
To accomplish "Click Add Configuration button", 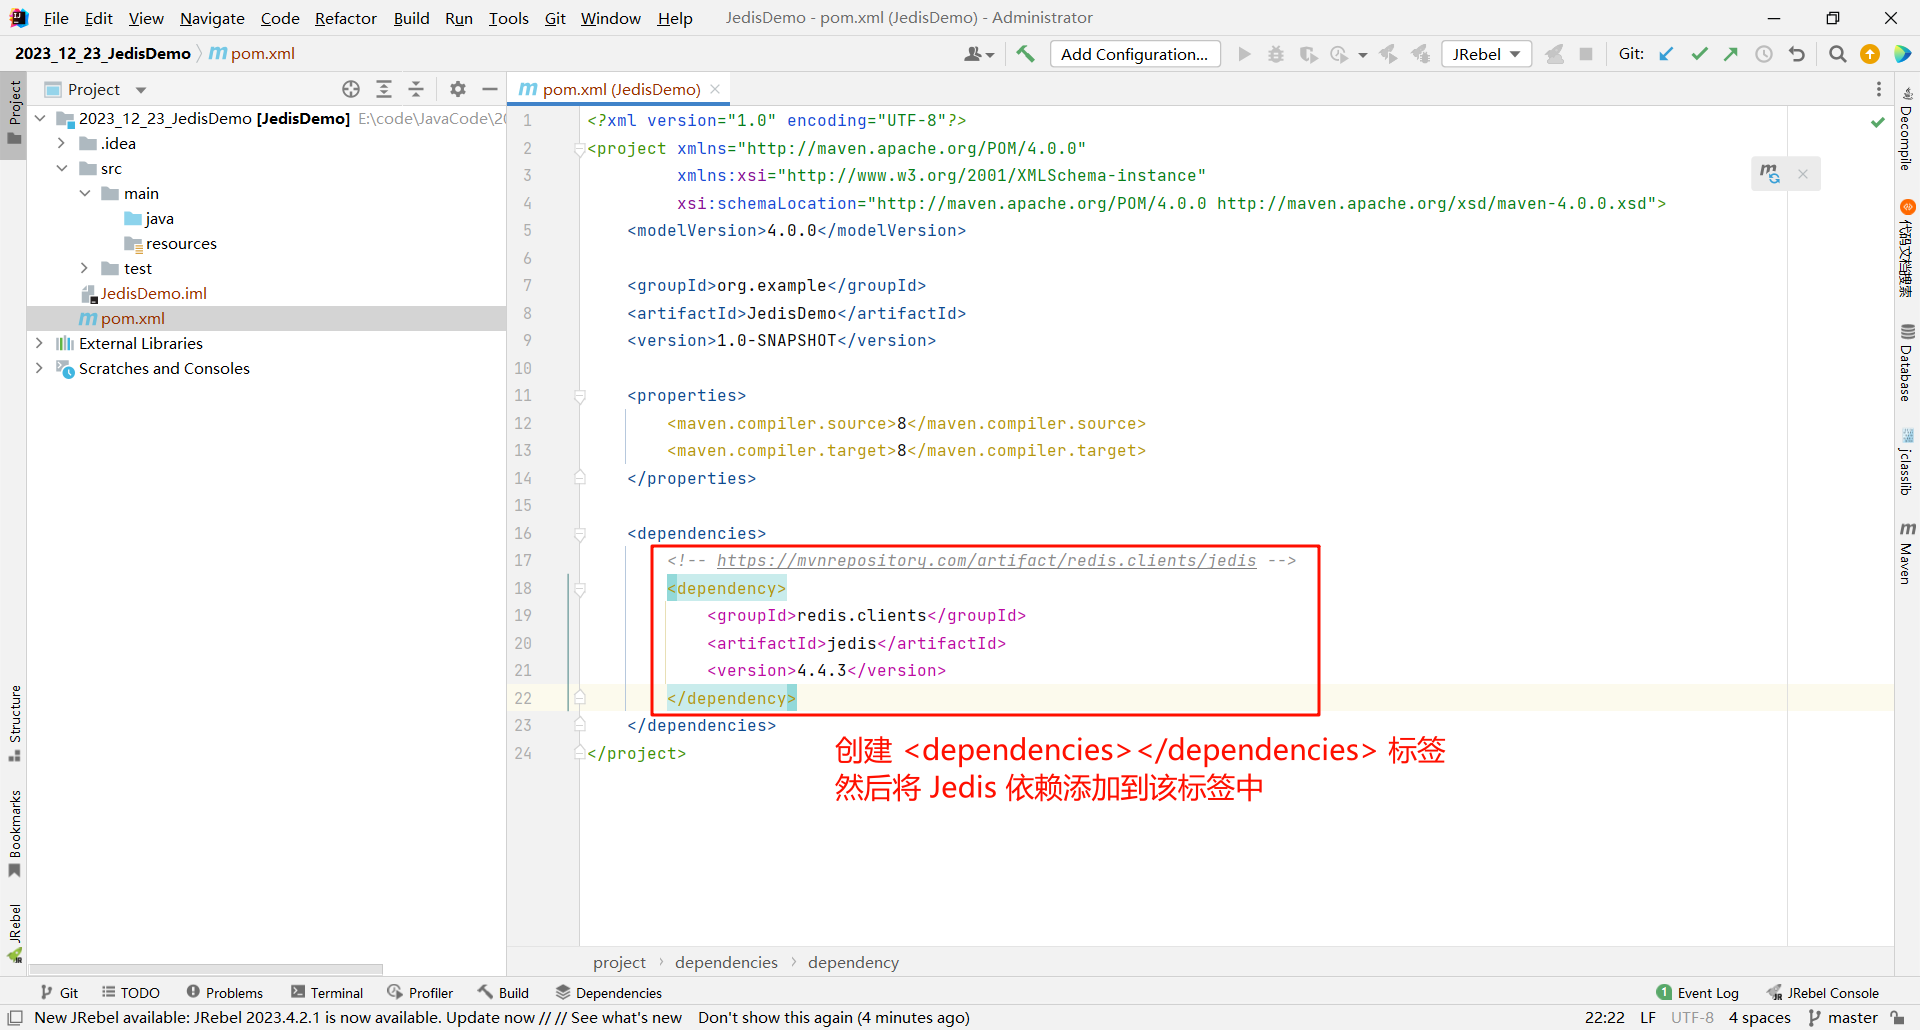I will click(x=1135, y=54).
